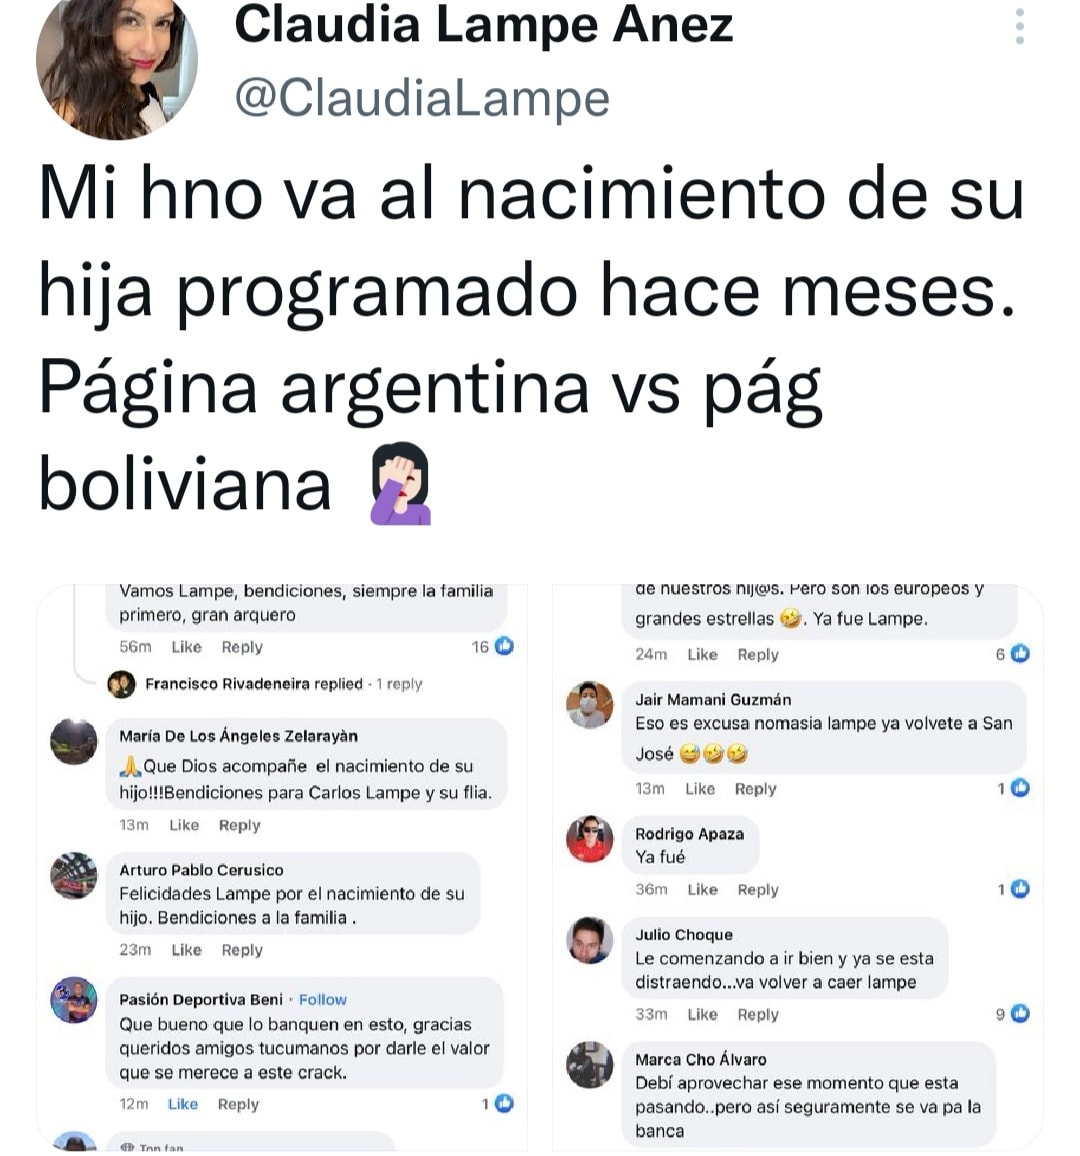
Task: Open the tweet's three-dot options menu
Action: 1019,27
